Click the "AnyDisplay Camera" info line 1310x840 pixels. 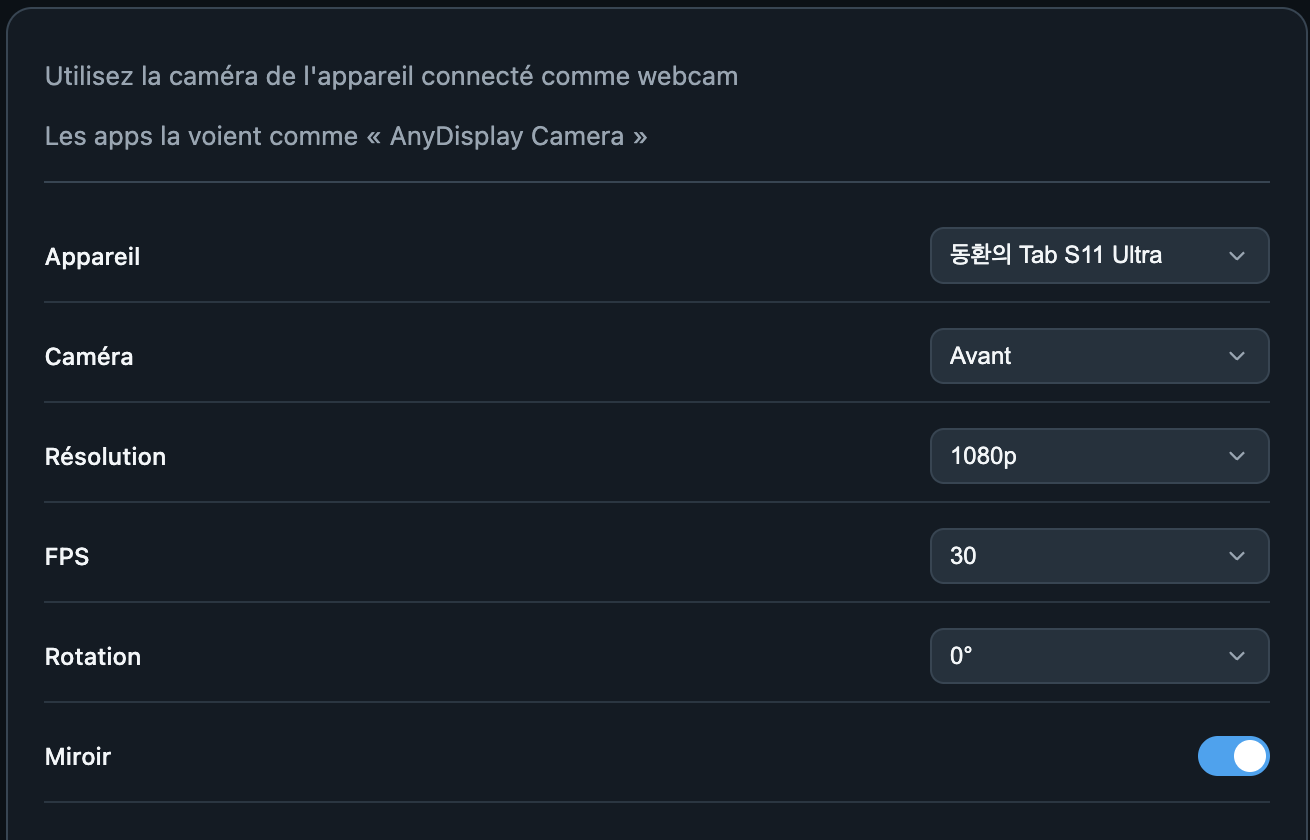[x=346, y=136]
